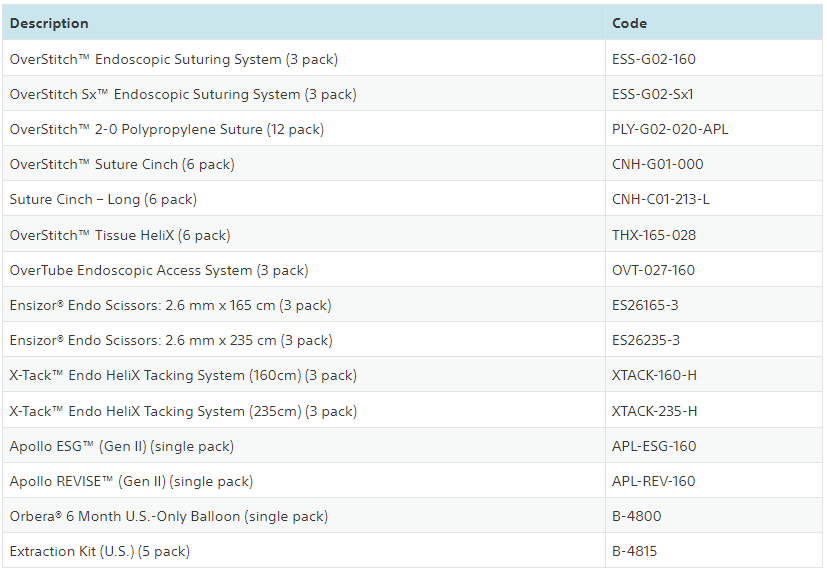
Task: Click code ES26165-3
Action: click(645, 305)
